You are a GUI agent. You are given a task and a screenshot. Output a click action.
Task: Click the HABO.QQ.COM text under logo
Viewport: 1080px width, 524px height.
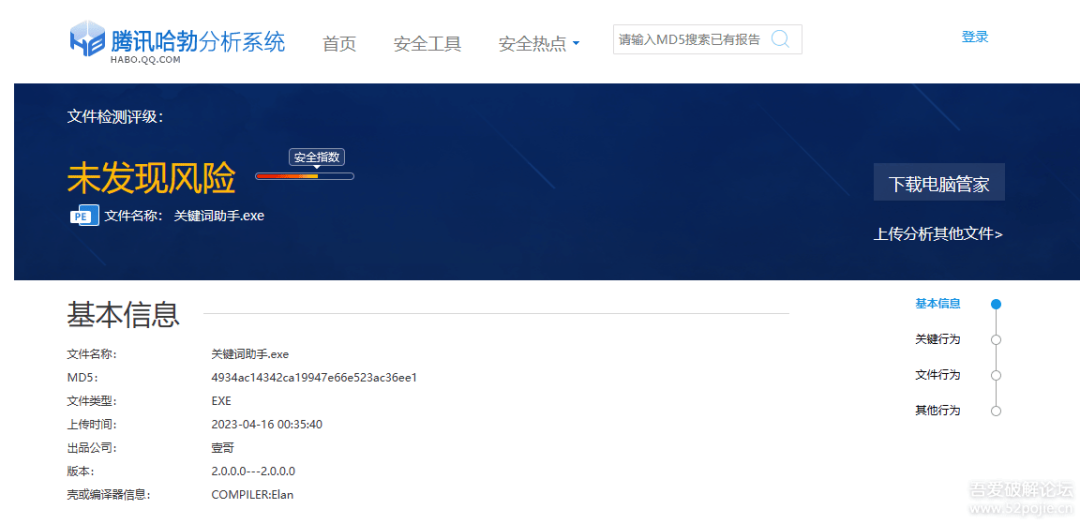(x=145, y=60)
